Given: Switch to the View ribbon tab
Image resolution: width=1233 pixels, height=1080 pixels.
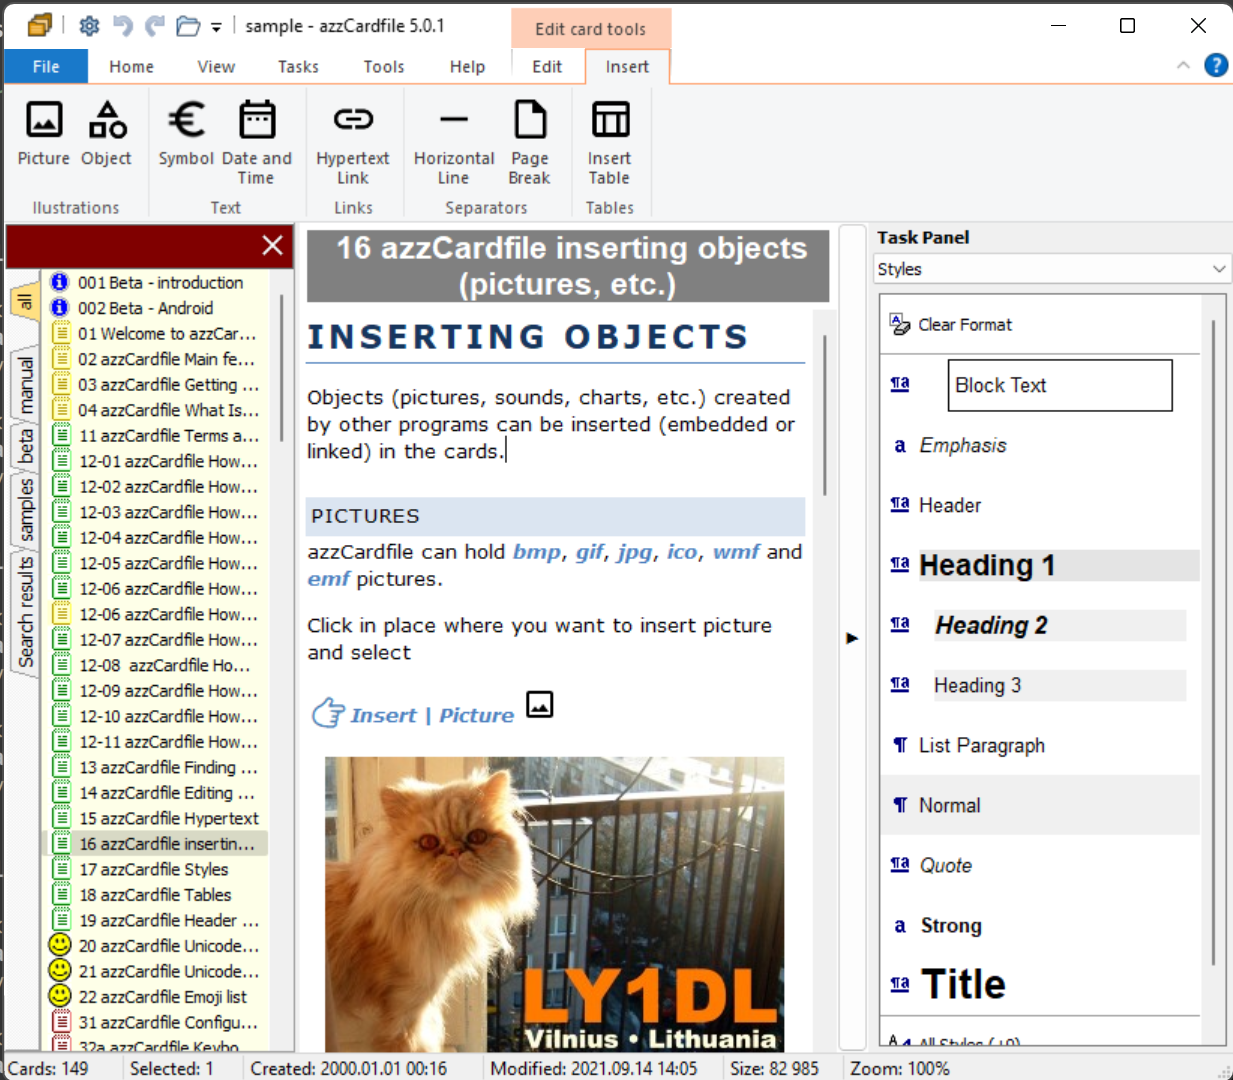Looking at the screenshot, I should (x=216, y=66).
